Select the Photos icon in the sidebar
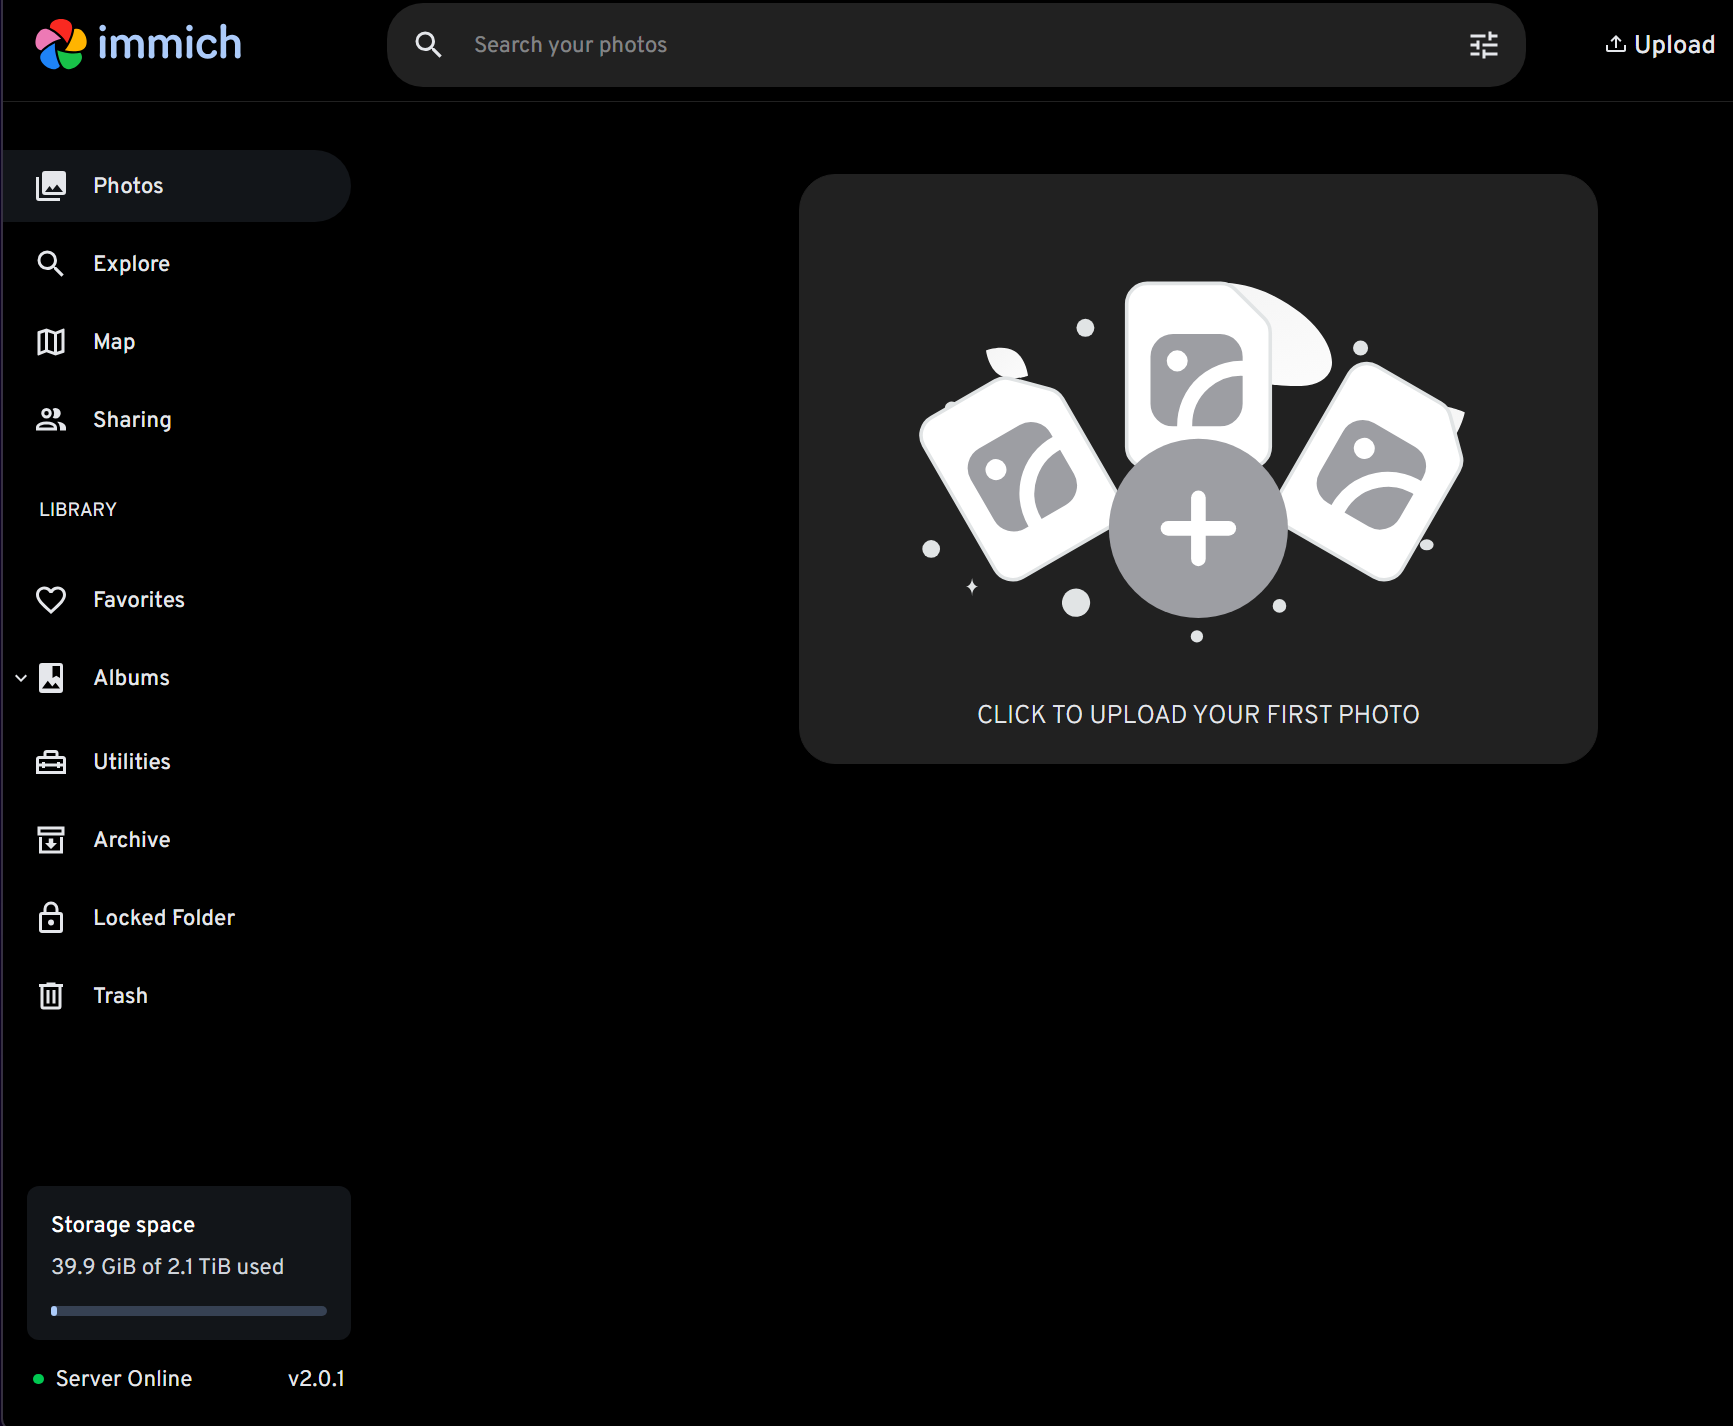 pyautogui.click(x=51, y=185)
